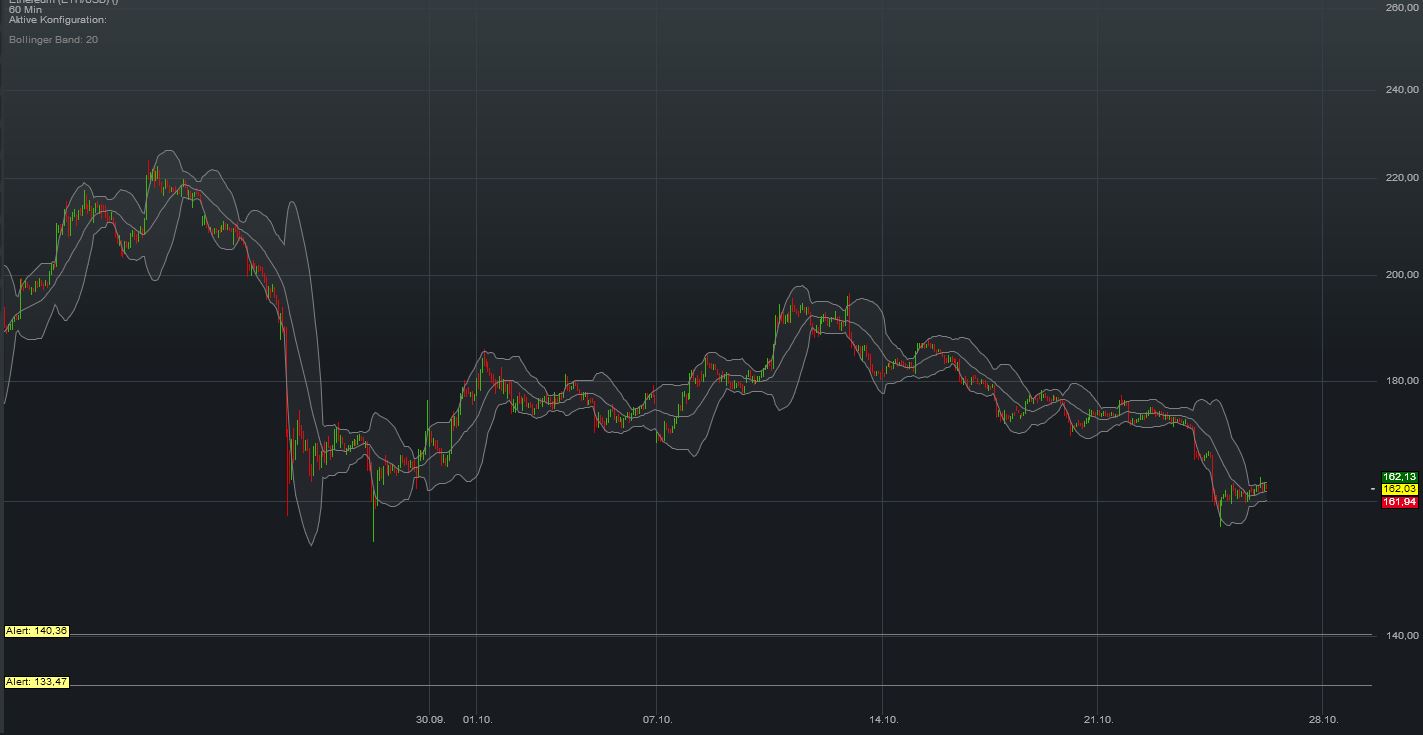This screenshot has height=735, width=1423.
Task: Click the 240,00 price axis label
Action: click(1402, 90)
